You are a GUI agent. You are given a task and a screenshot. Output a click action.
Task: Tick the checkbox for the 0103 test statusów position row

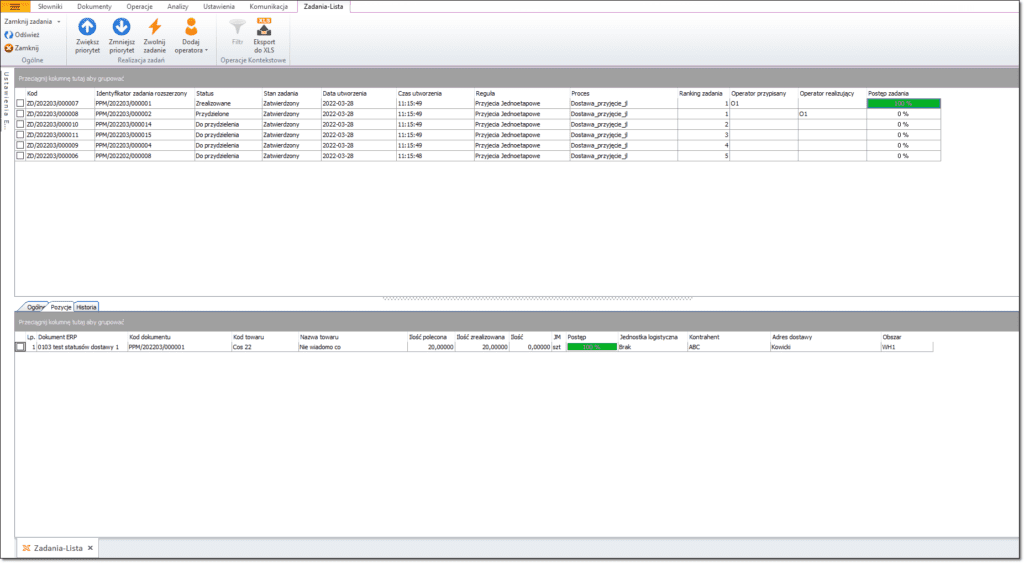(20, 347)
